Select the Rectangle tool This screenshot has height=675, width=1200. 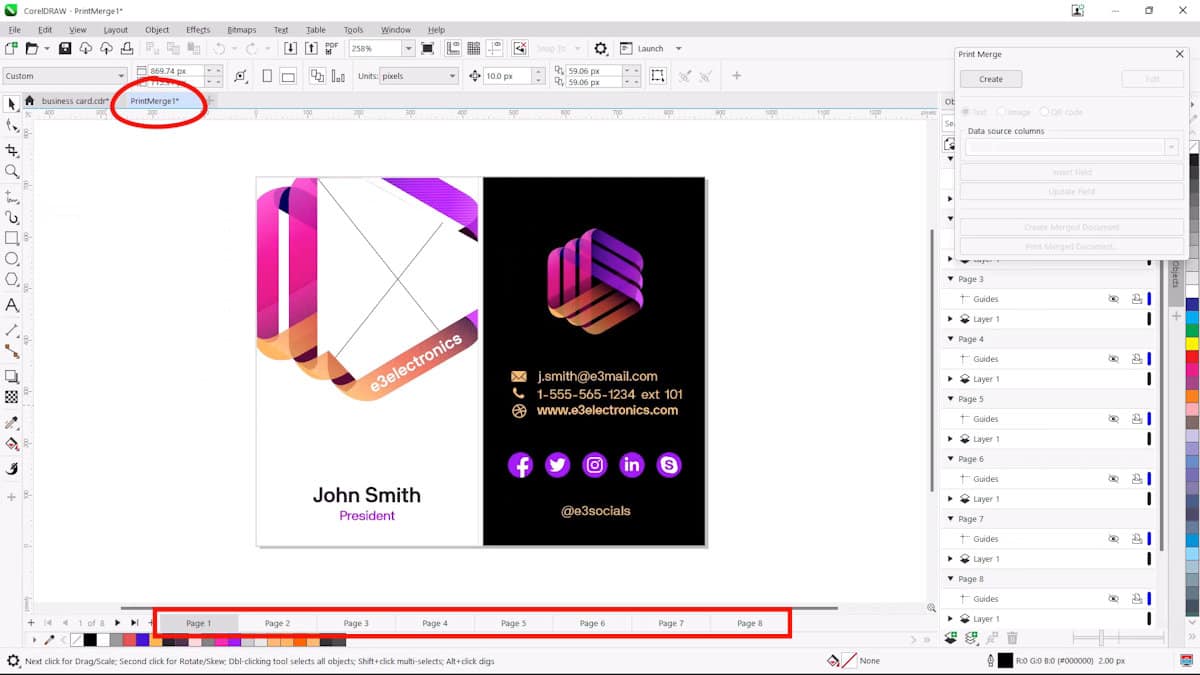12,238
